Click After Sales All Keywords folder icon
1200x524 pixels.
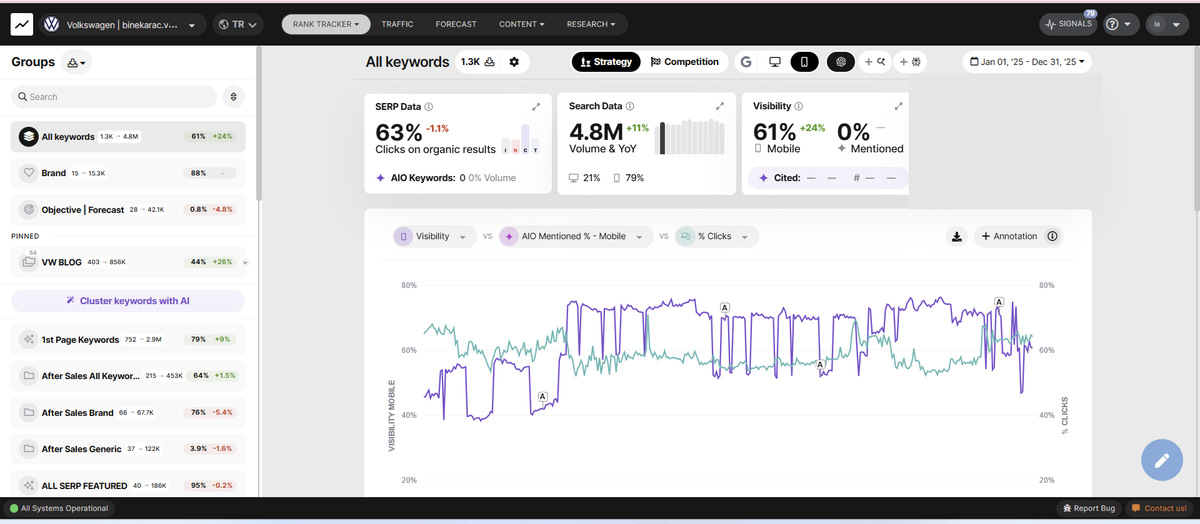coord(29,376)
